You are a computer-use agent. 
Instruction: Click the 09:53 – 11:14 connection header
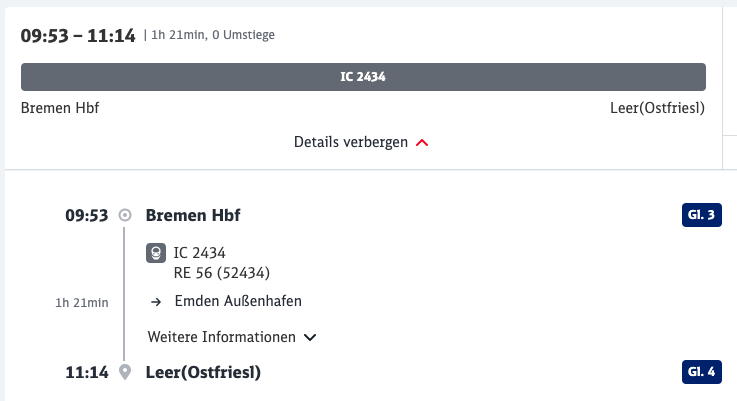click(x=78, y=36)
